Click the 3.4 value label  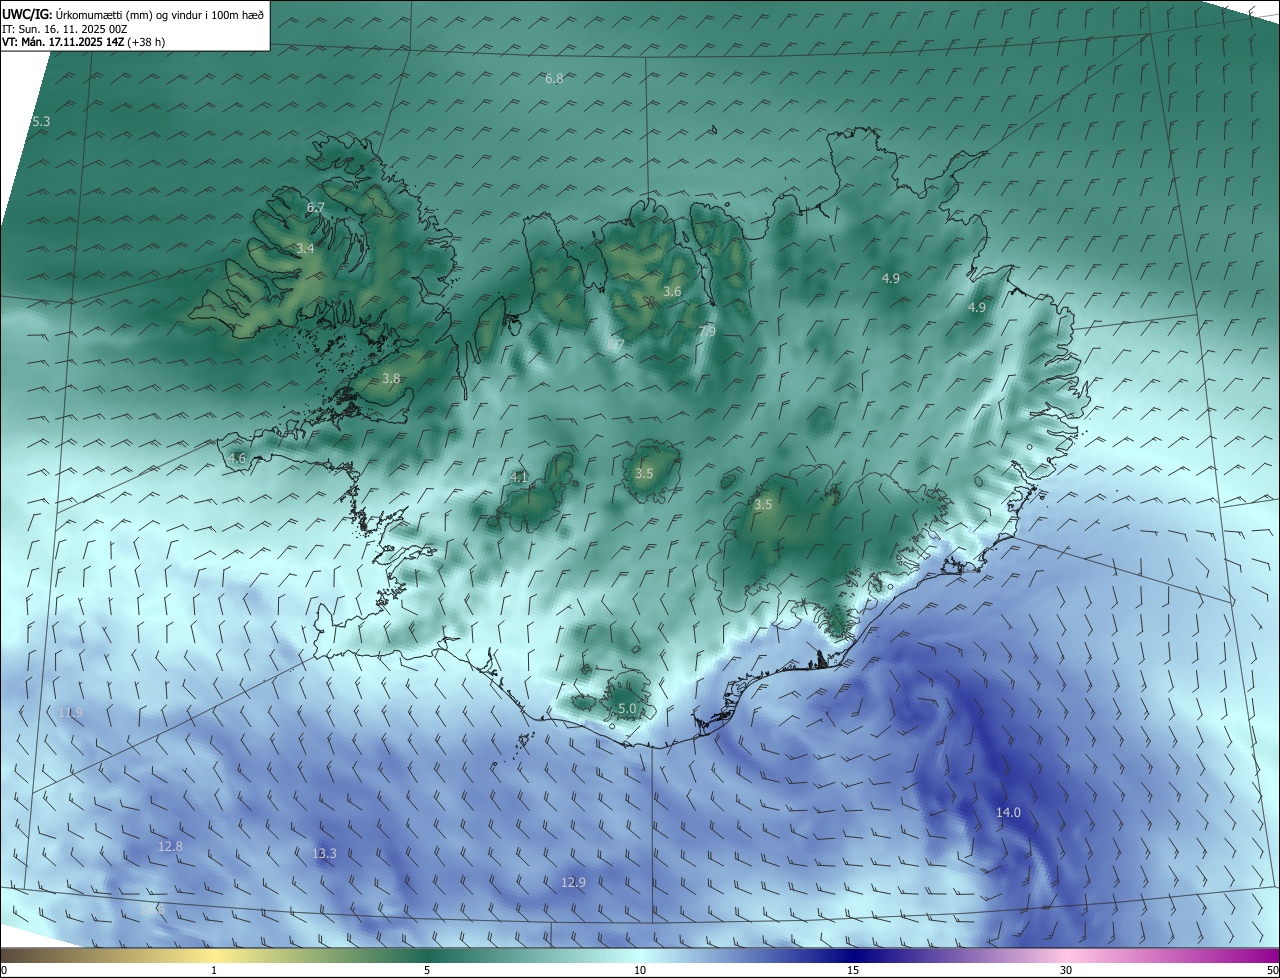[x=305, y=248]
